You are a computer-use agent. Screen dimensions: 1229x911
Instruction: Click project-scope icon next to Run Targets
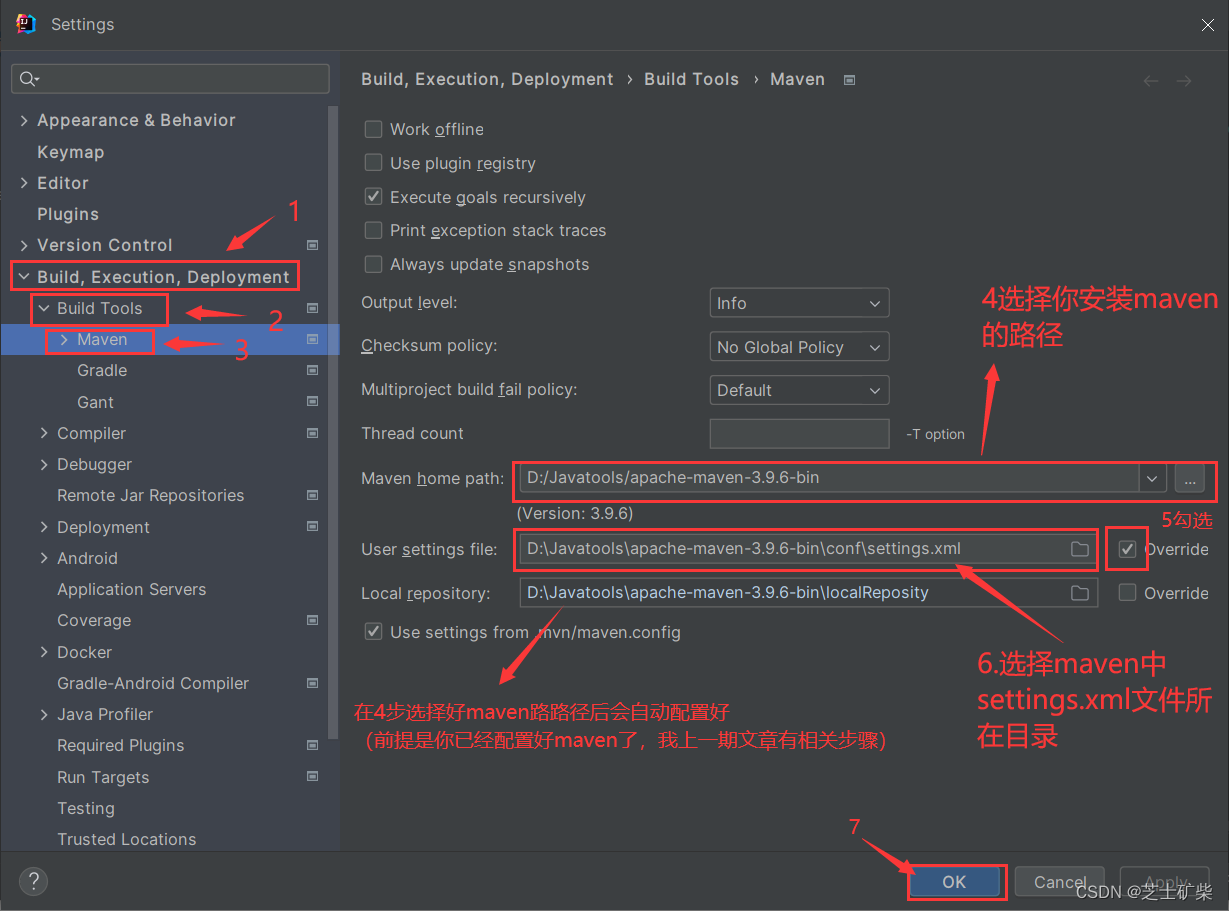coord(313,777)
